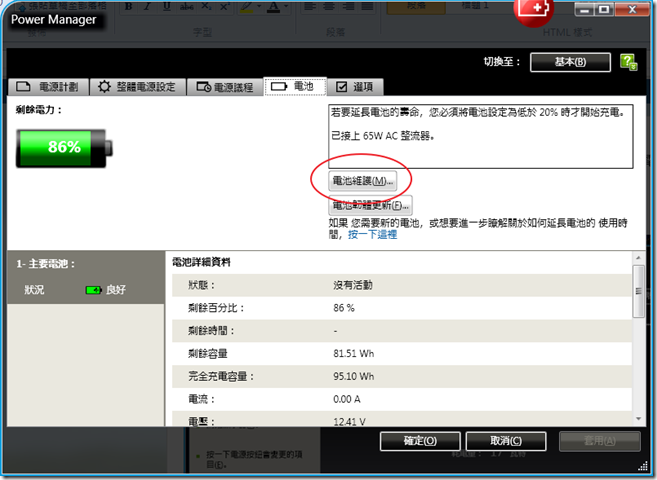Open the 電源議程 tab
Viewport: 657px width, 480px height.
tap(225, 87)
